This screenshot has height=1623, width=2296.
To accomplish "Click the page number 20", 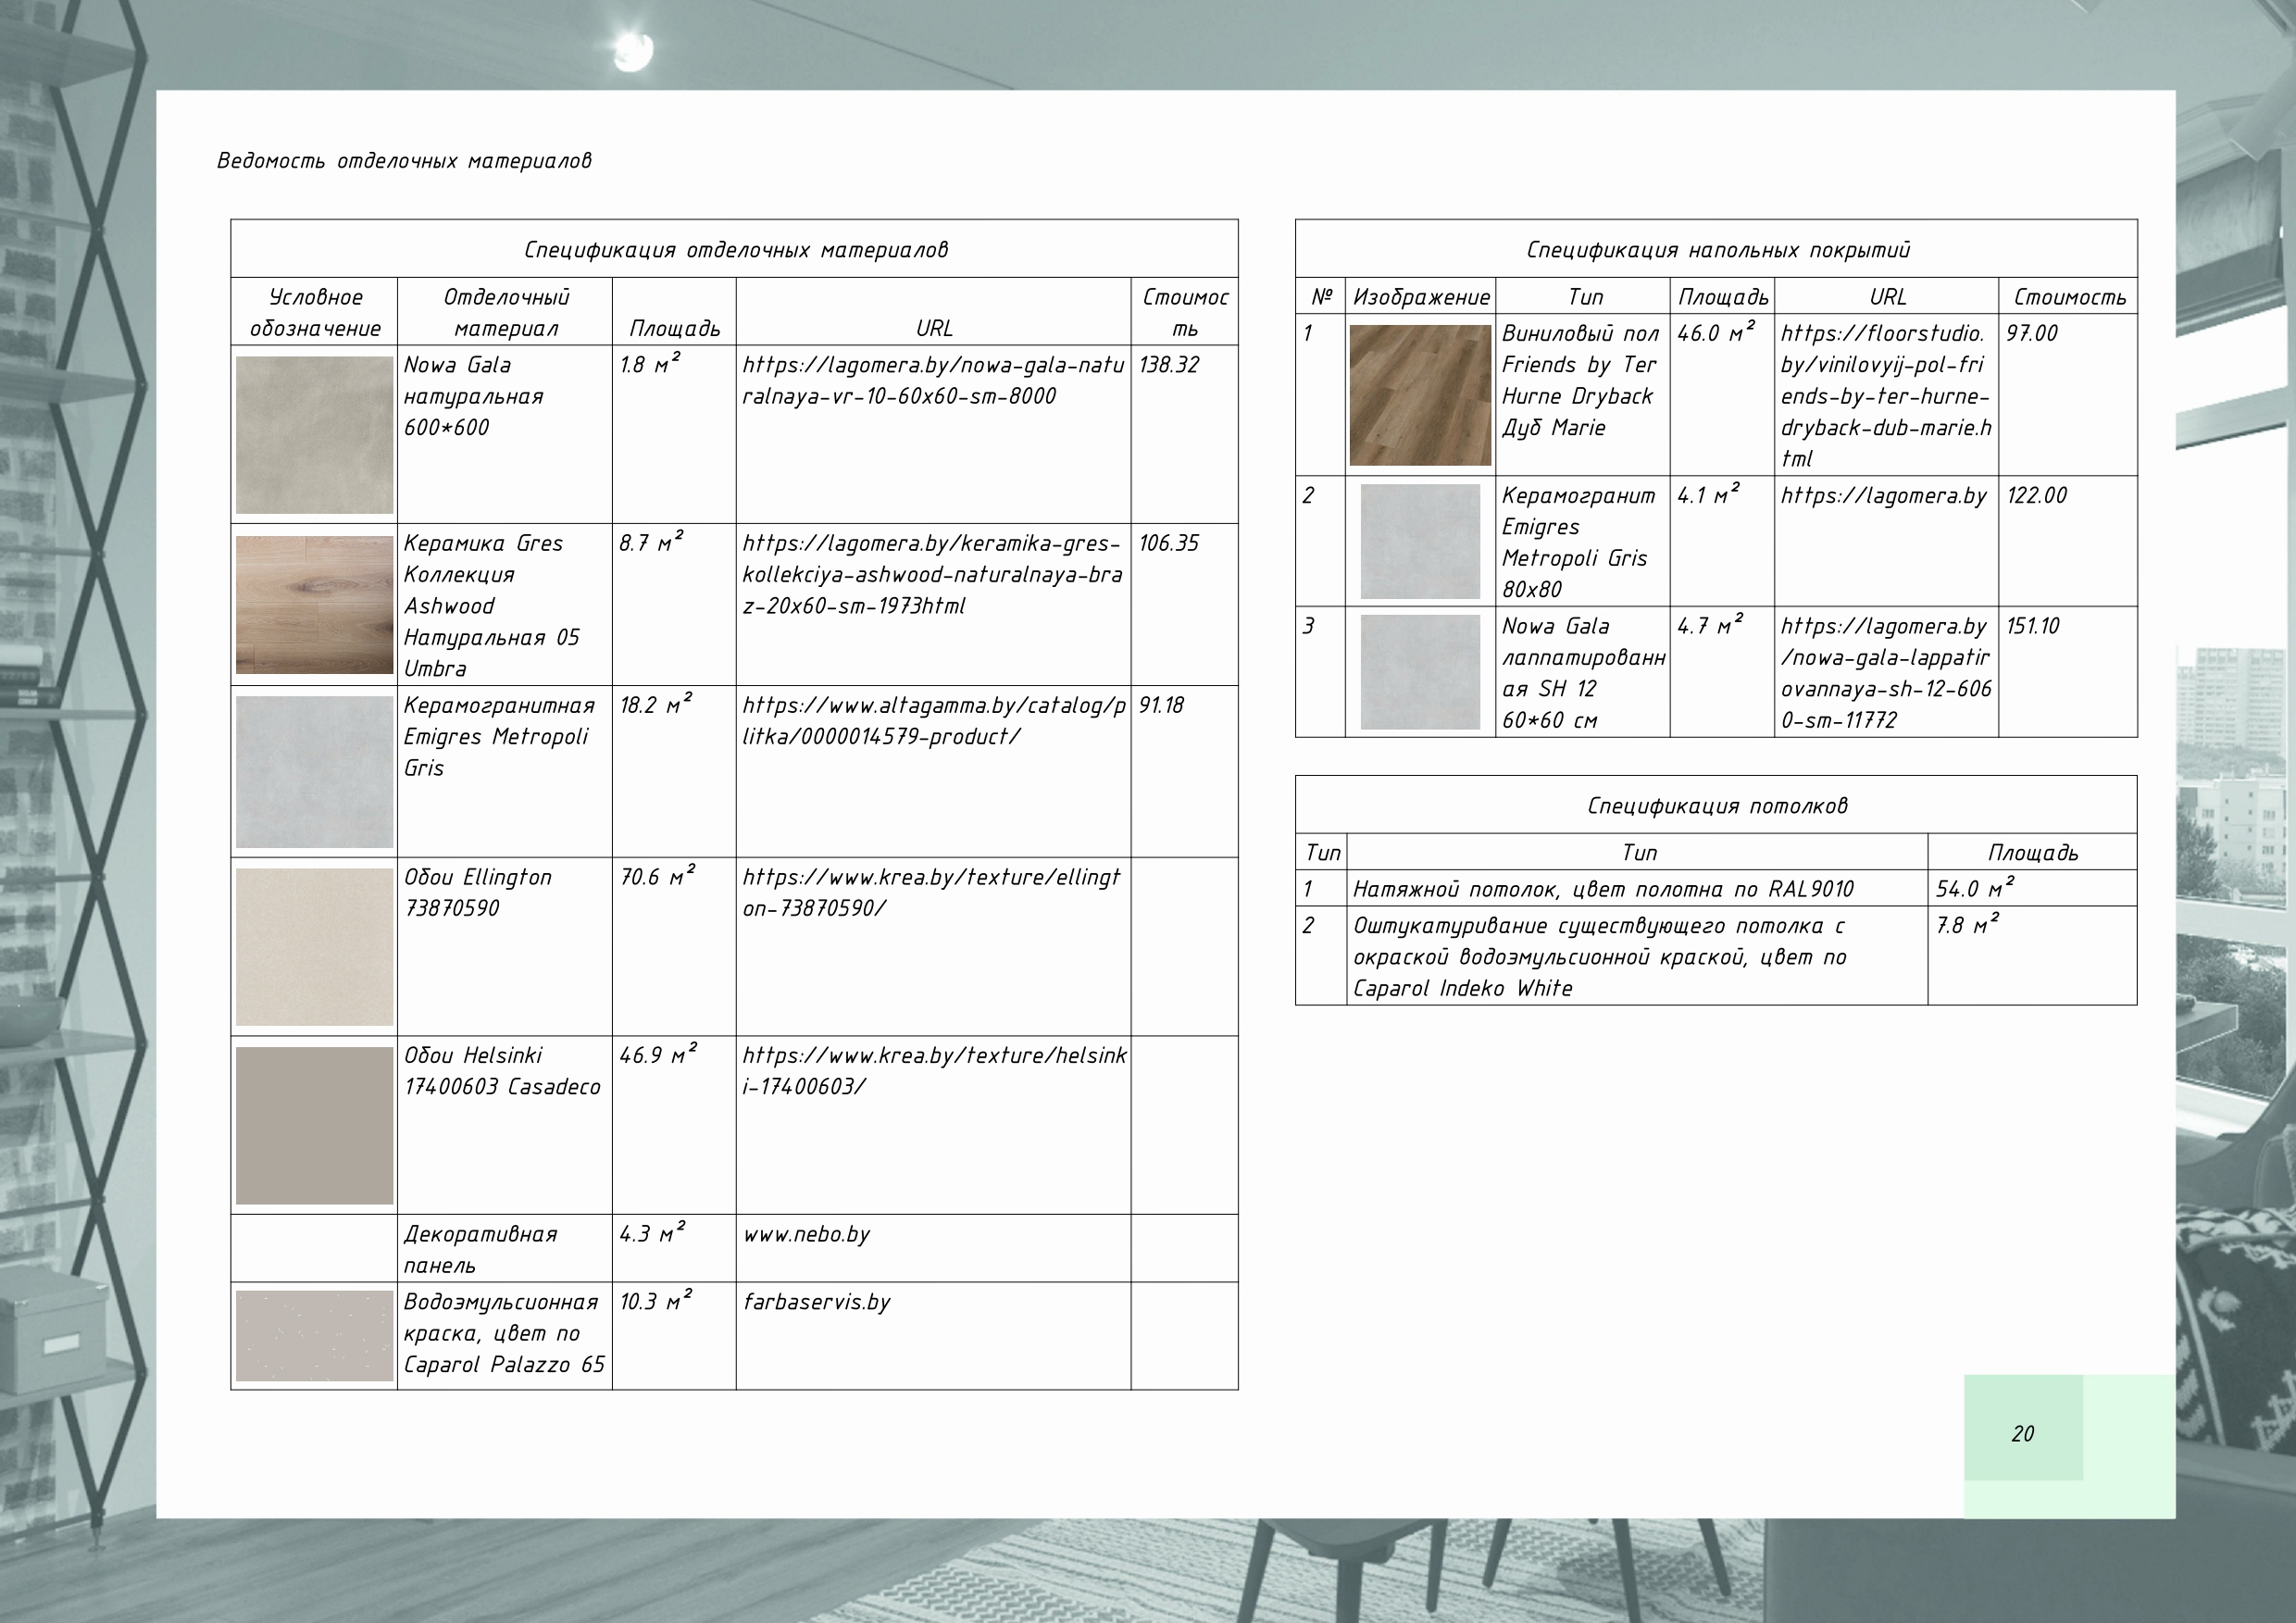I will [x=2022, y=1433].
